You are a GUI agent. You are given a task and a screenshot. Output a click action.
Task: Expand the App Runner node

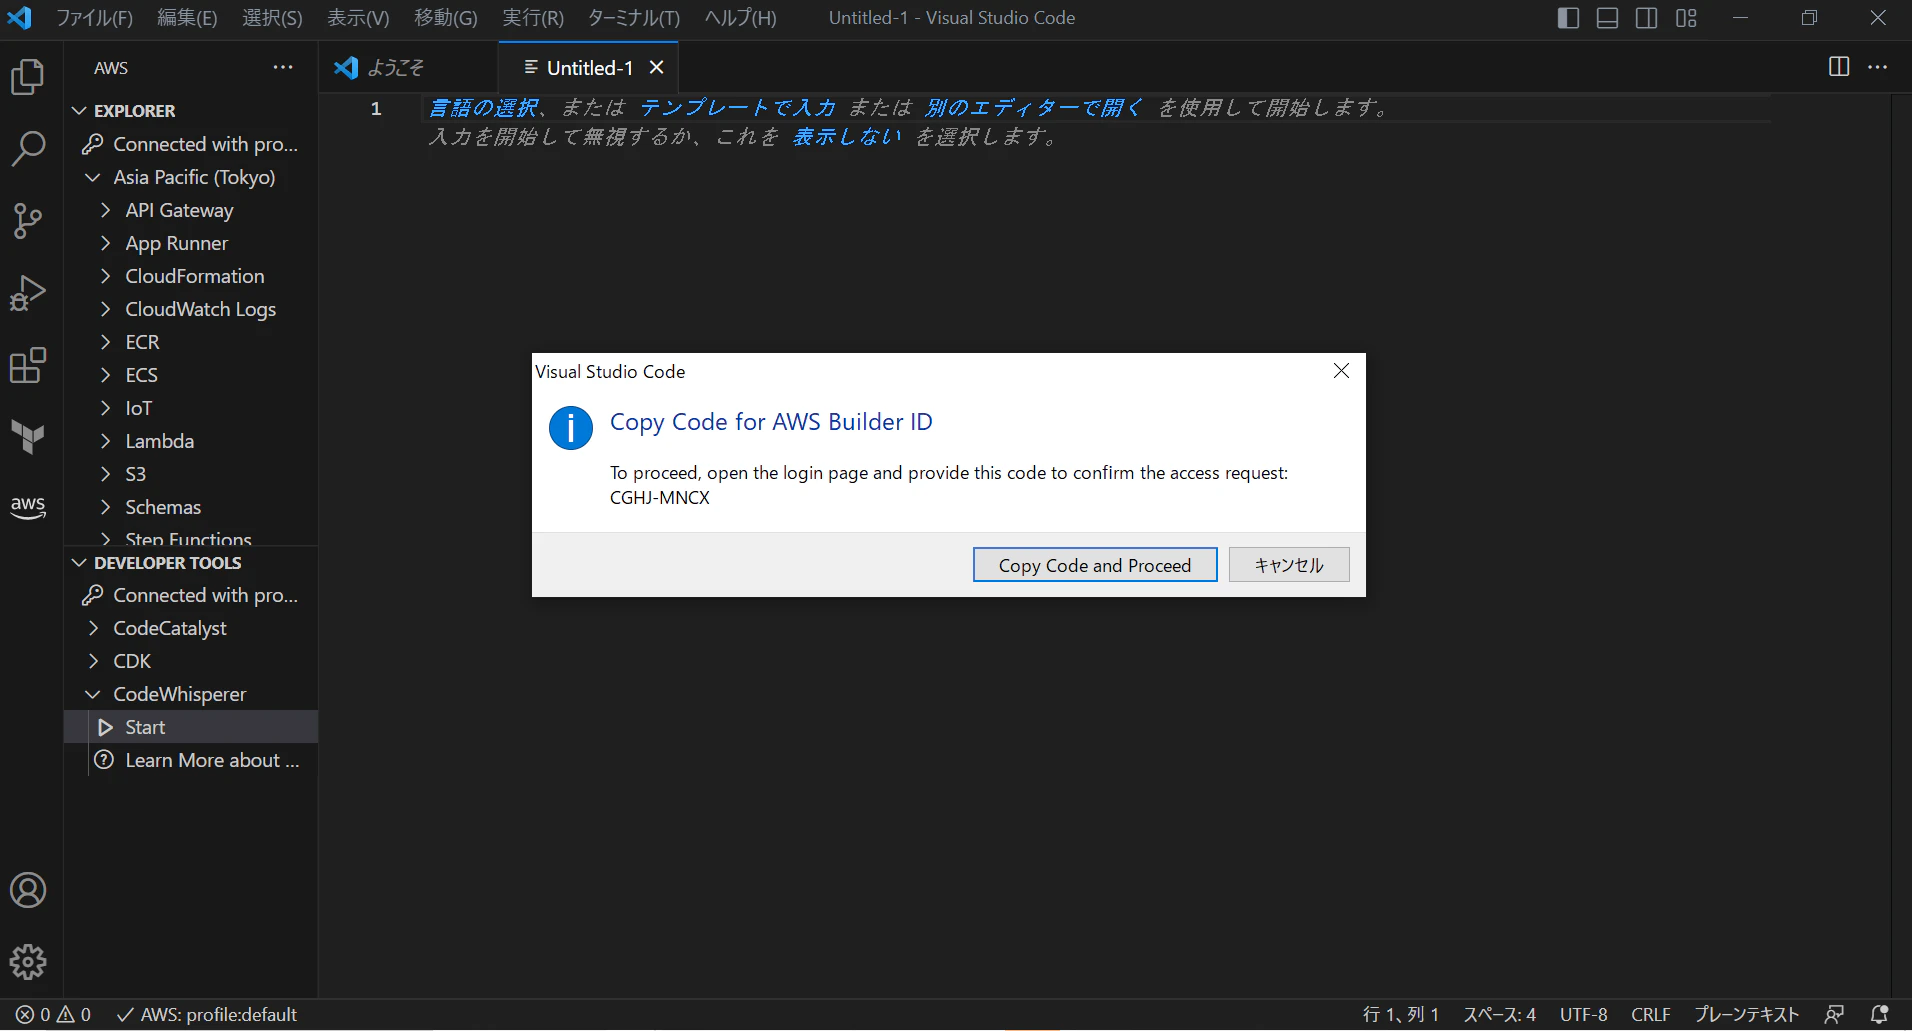105,243
